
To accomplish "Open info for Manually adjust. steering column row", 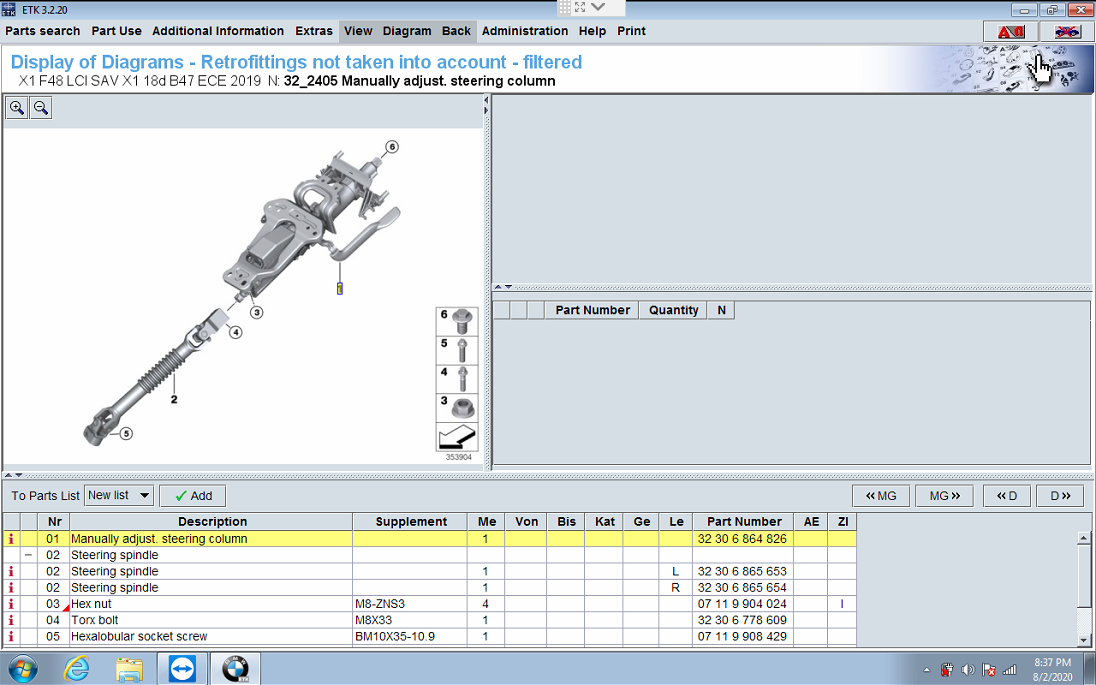I will pyautogui.click(x=10, y=539).
